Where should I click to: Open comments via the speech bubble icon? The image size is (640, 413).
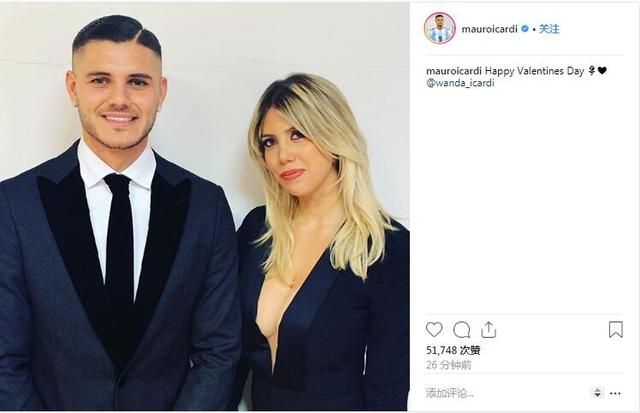[462, 330]
